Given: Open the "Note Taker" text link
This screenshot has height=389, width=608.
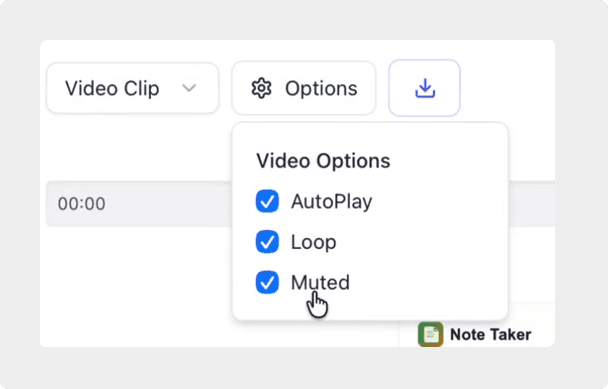Looking at the screenshot, I should coord(491,334).
